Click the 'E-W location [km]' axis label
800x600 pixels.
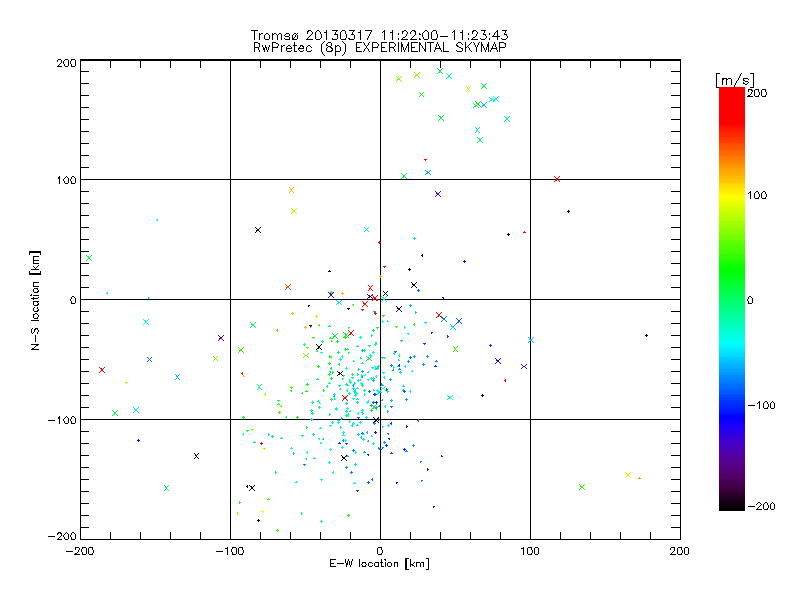379,564
